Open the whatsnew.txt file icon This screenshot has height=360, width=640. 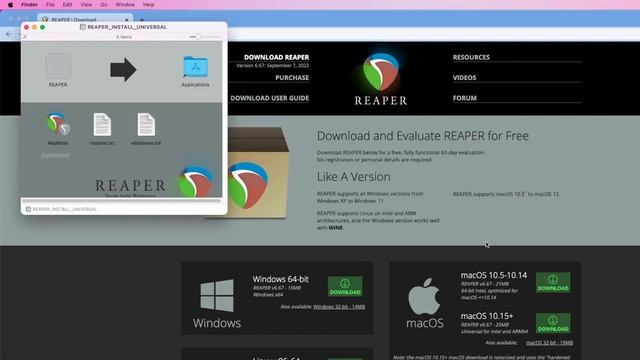tap(146, 124)
